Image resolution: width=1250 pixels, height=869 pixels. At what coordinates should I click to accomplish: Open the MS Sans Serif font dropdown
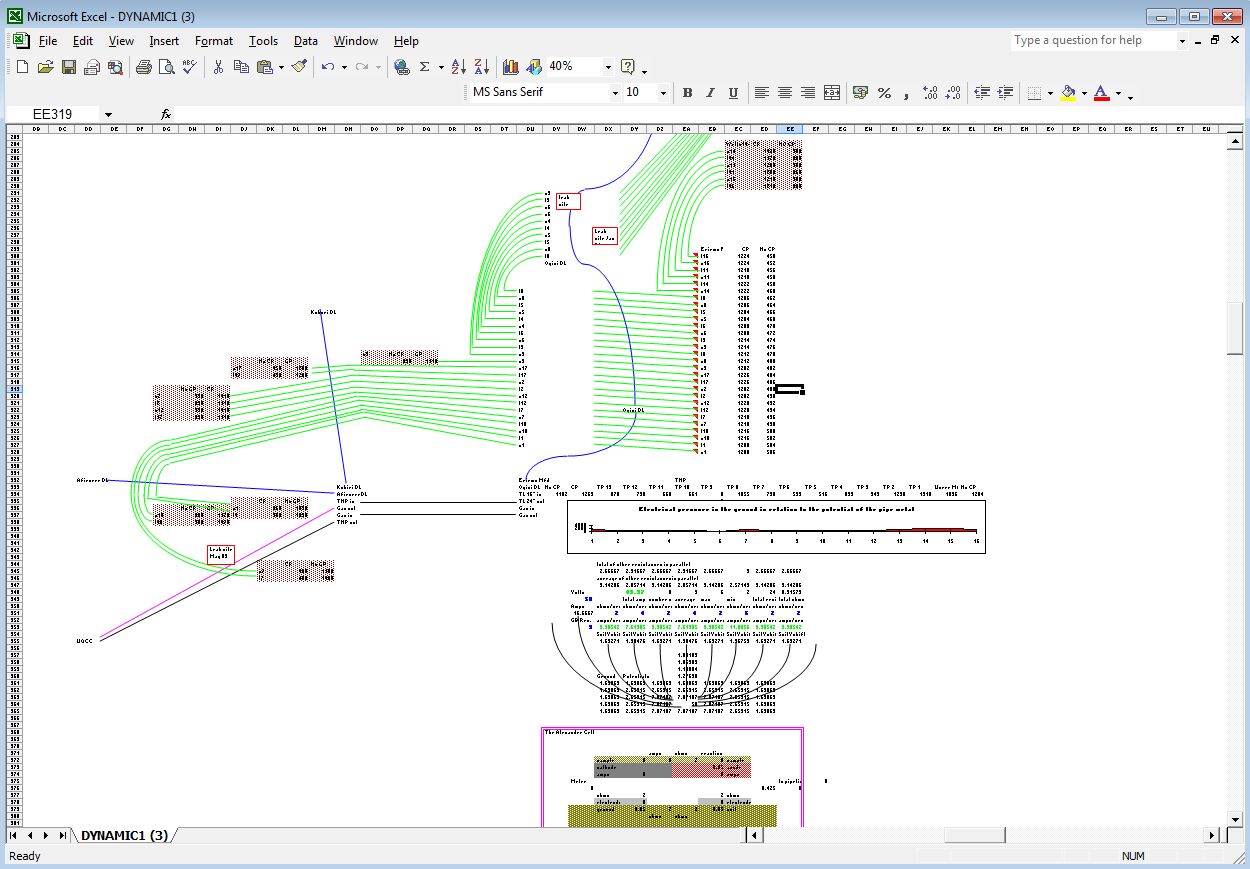pyautogui.click(x=615, y=93)
